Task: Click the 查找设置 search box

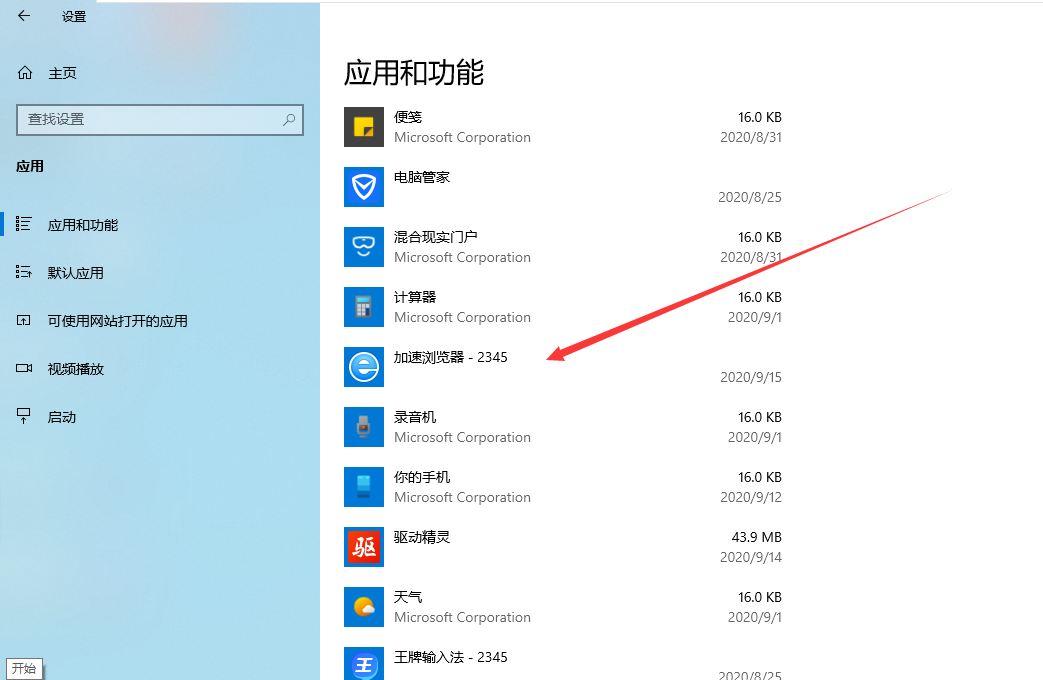Action: (150, 119)
